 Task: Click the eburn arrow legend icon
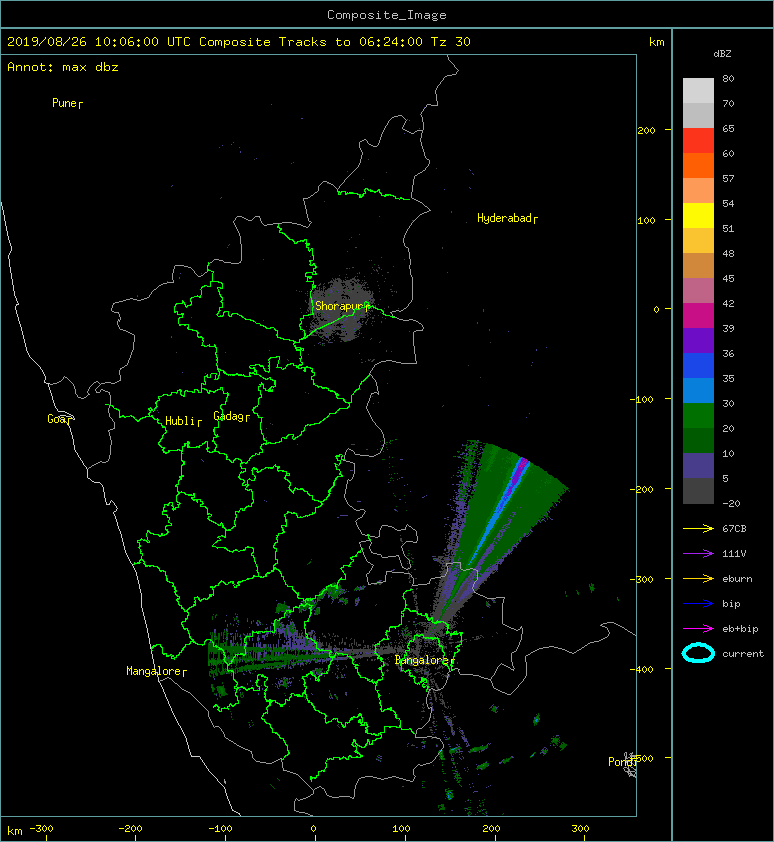698,579
